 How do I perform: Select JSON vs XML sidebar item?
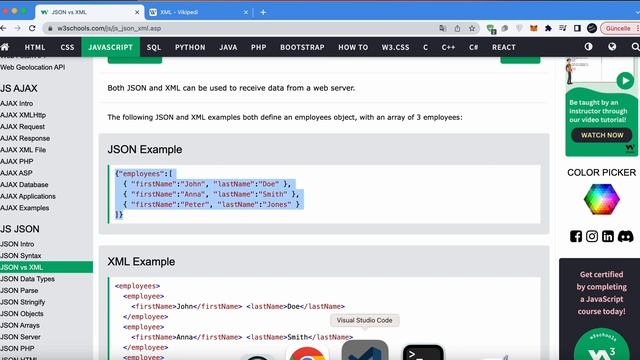click(x=47, y=267)
